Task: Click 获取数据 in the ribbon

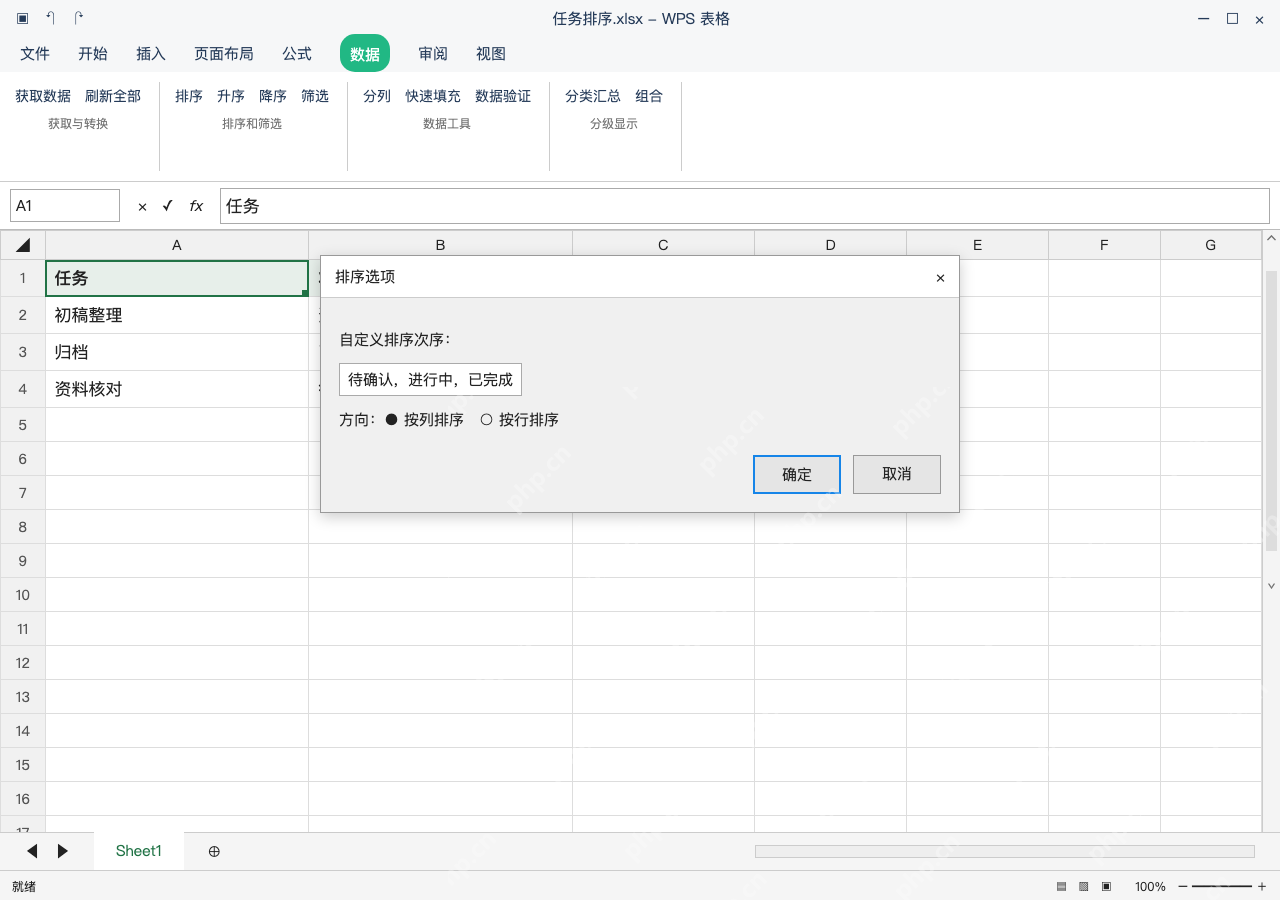Action: [x=43, y=96]
